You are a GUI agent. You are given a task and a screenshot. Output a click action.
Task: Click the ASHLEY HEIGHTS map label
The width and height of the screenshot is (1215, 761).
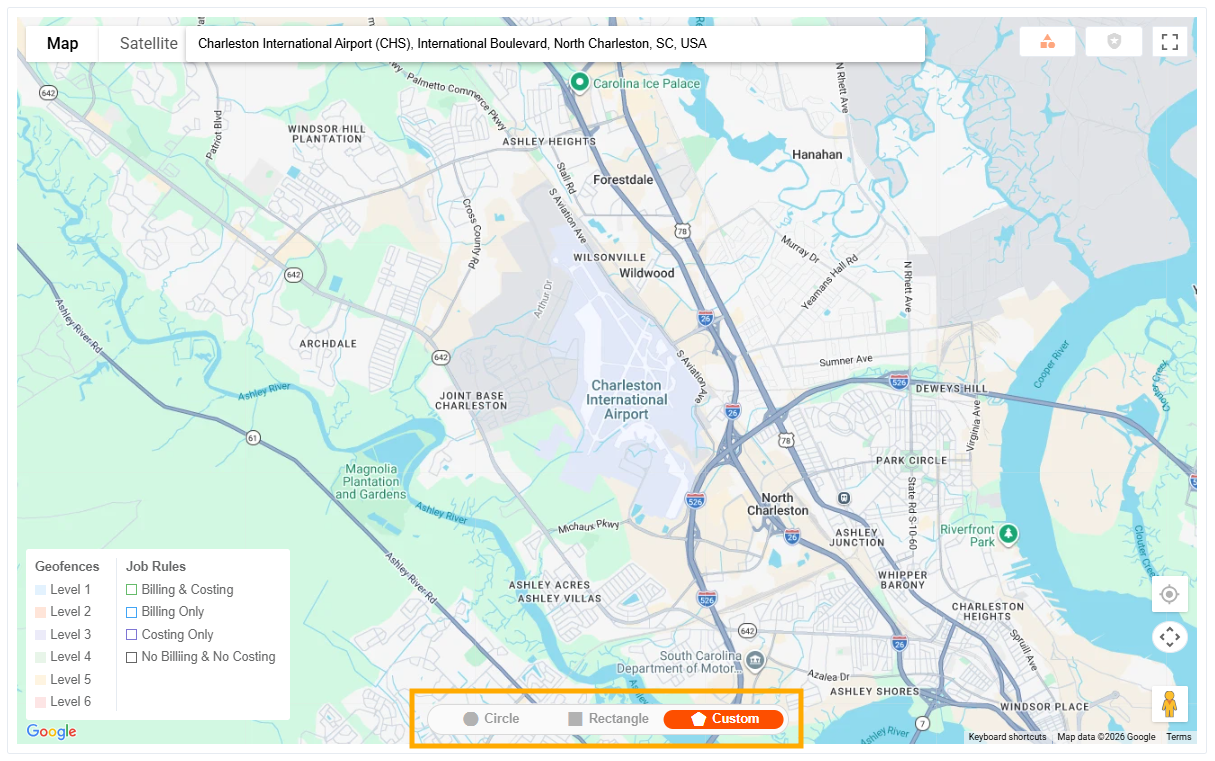[x=549, y=142]
